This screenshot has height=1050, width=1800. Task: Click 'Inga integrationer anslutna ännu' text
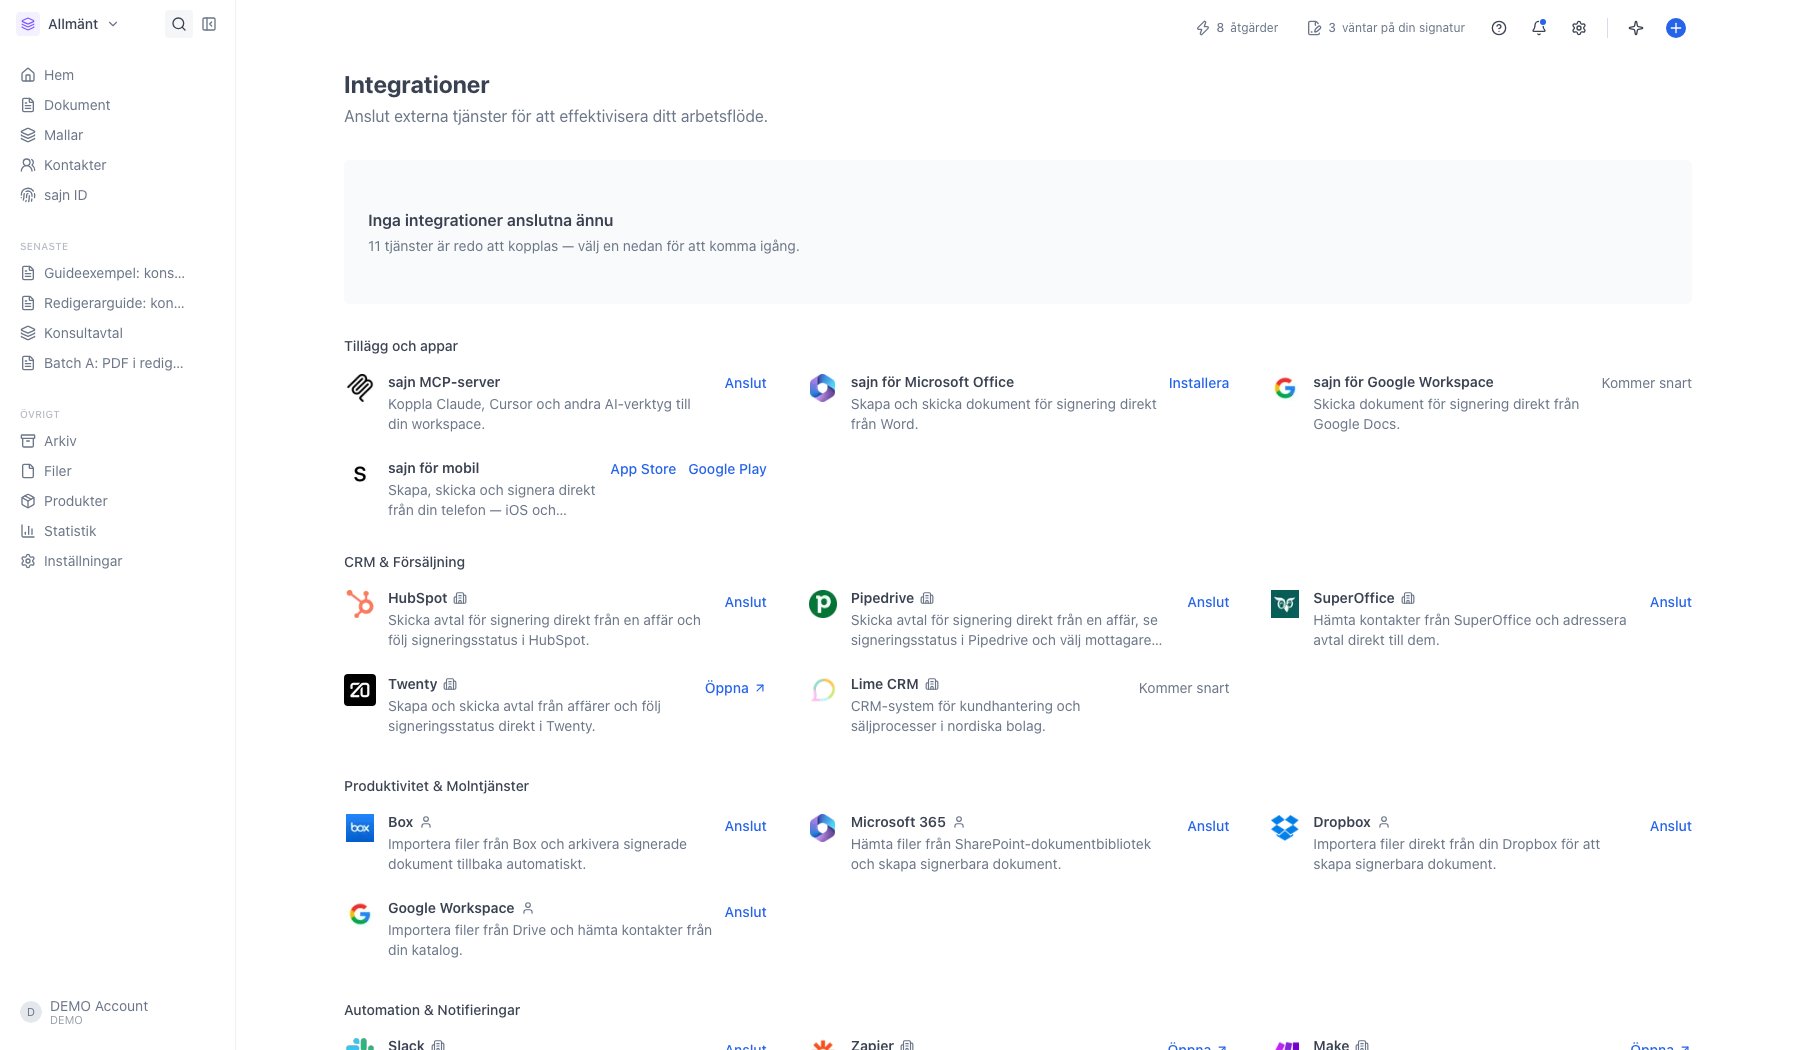[x=491, y=221]
